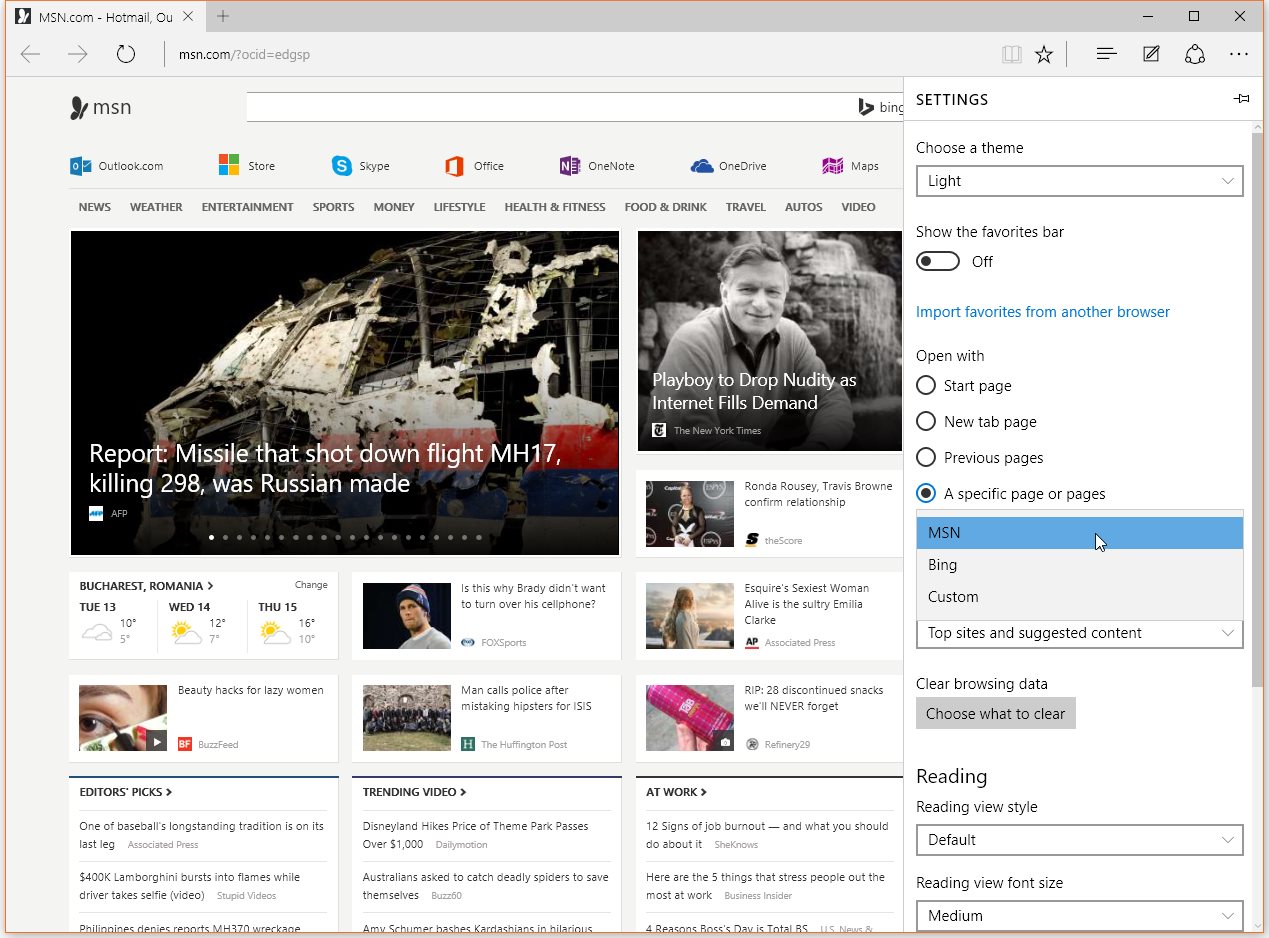Click the Refresh page icon
The width and height of the screenshot is (1269, 938).
click(x=125, y=54)
